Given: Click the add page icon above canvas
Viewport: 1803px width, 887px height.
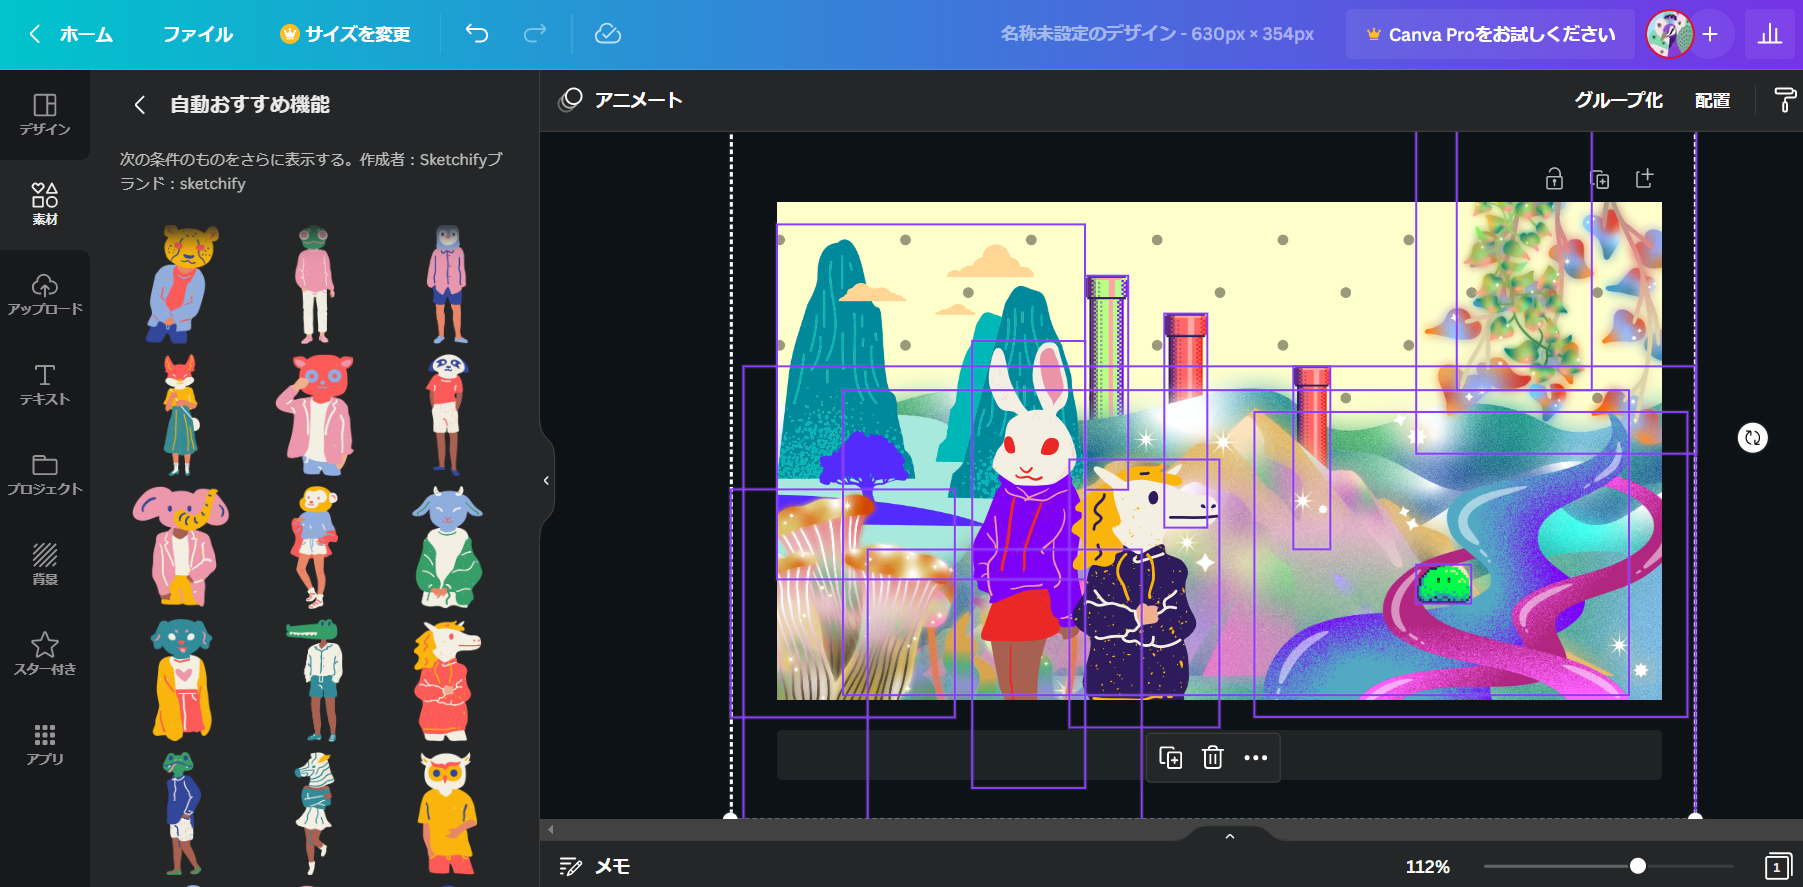Looking at the screenshot, I should point(1644,179).
